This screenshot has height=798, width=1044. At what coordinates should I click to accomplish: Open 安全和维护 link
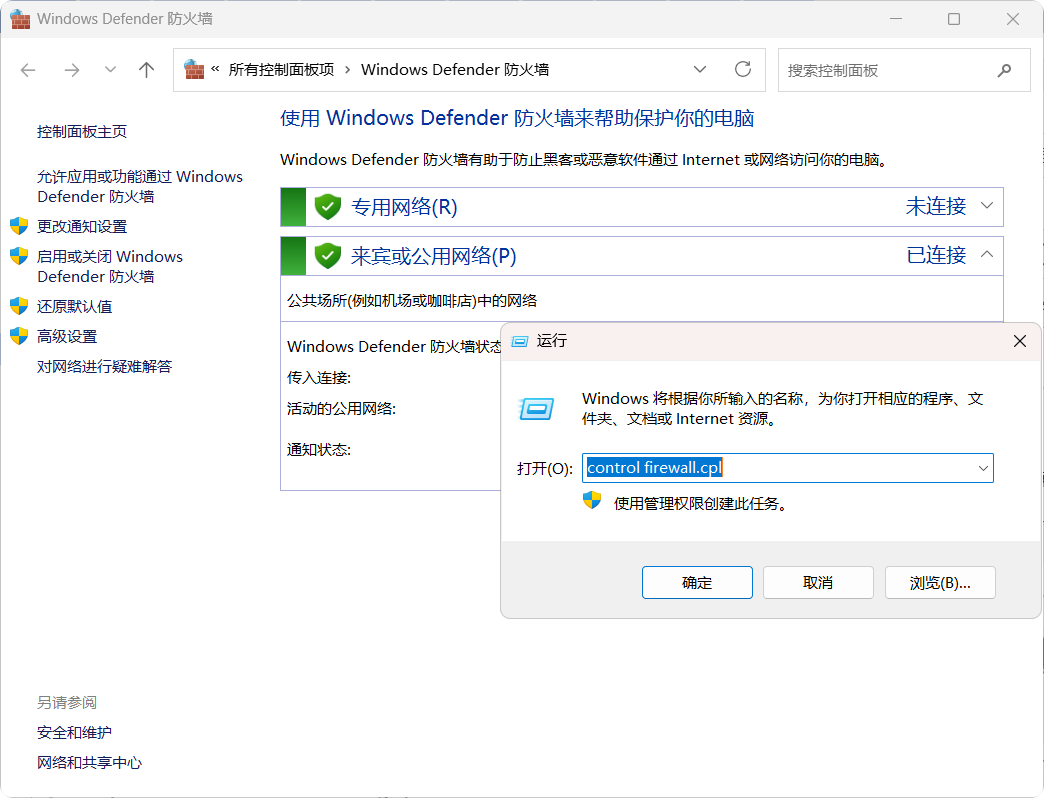(x=74, y=733)
